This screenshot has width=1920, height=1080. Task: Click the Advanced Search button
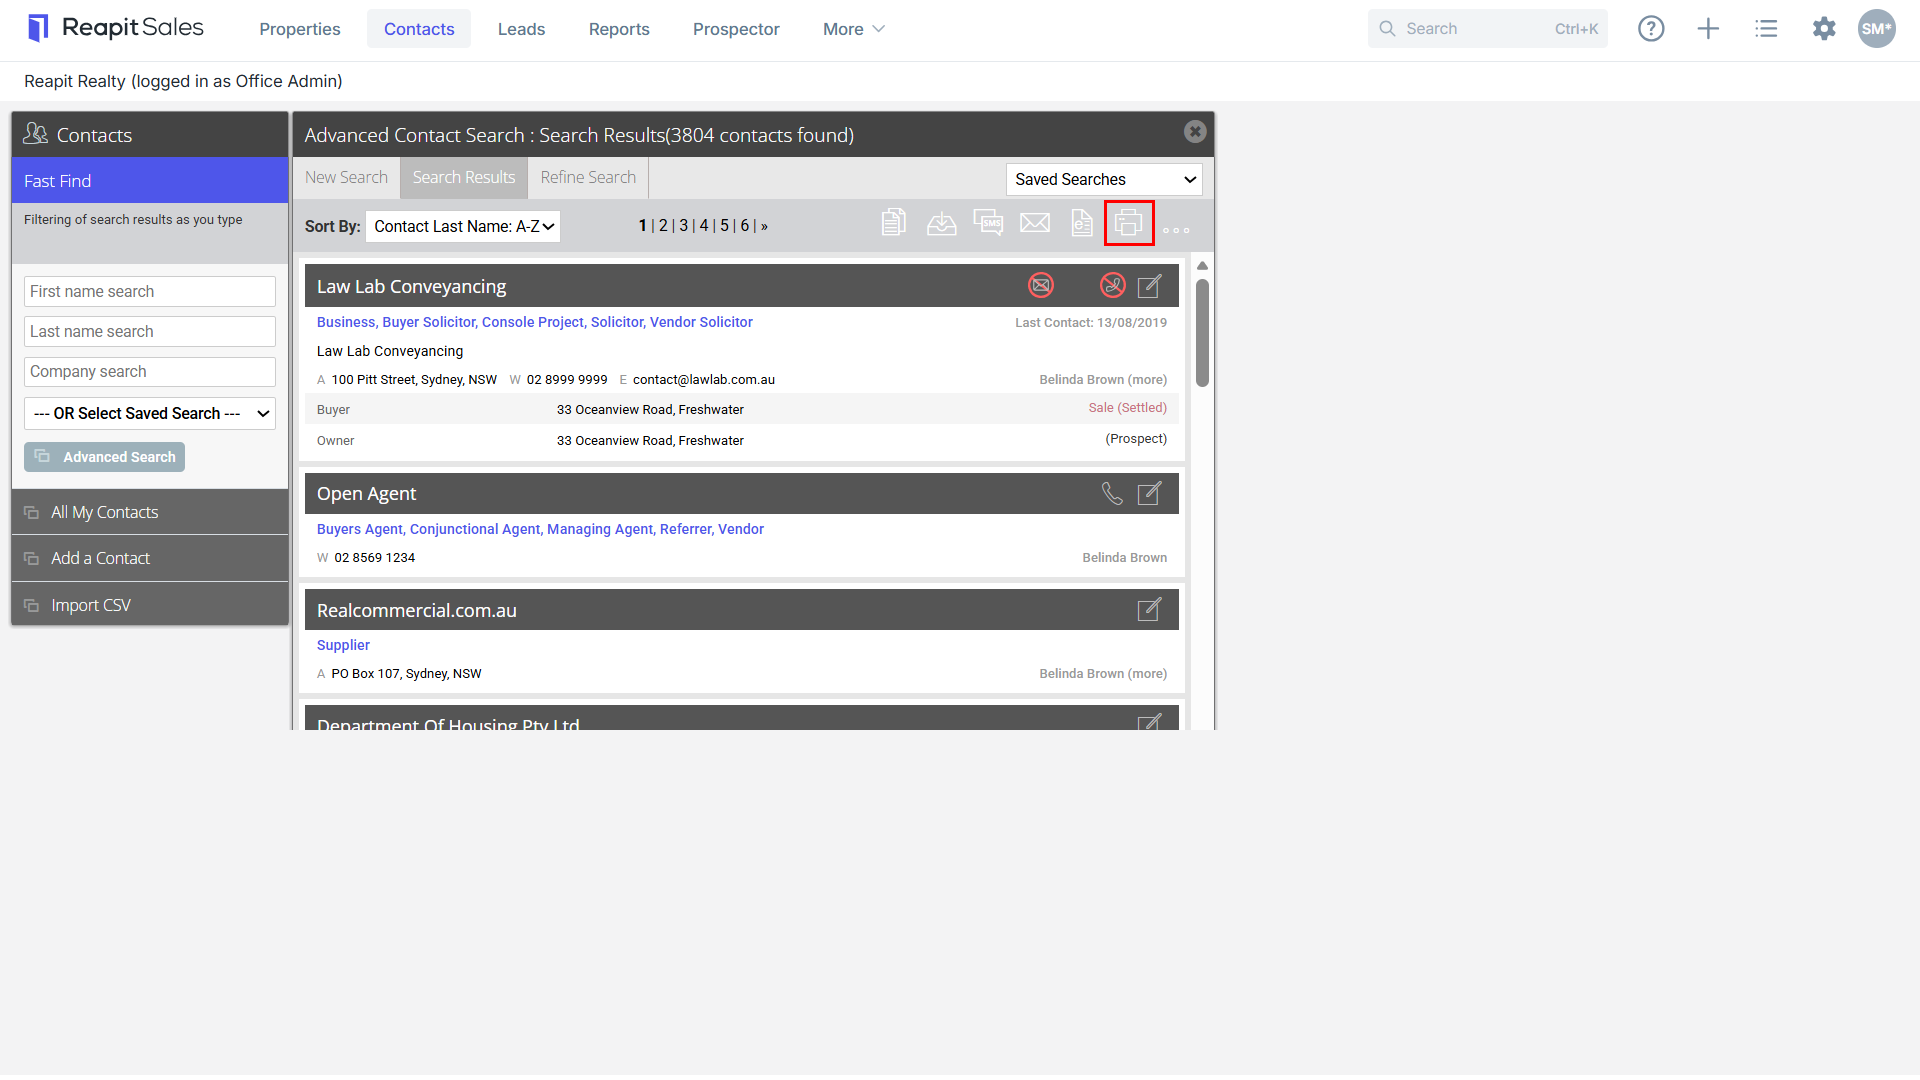coord(104,457)
